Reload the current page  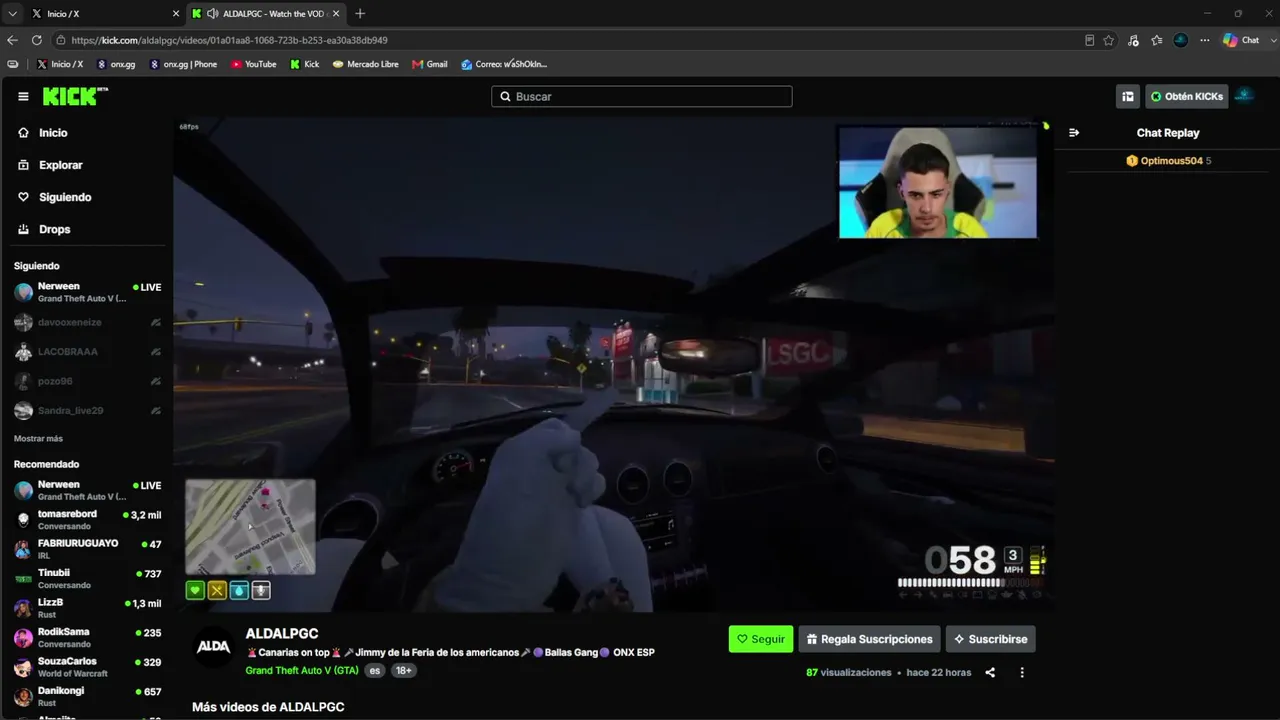point(37,40)
